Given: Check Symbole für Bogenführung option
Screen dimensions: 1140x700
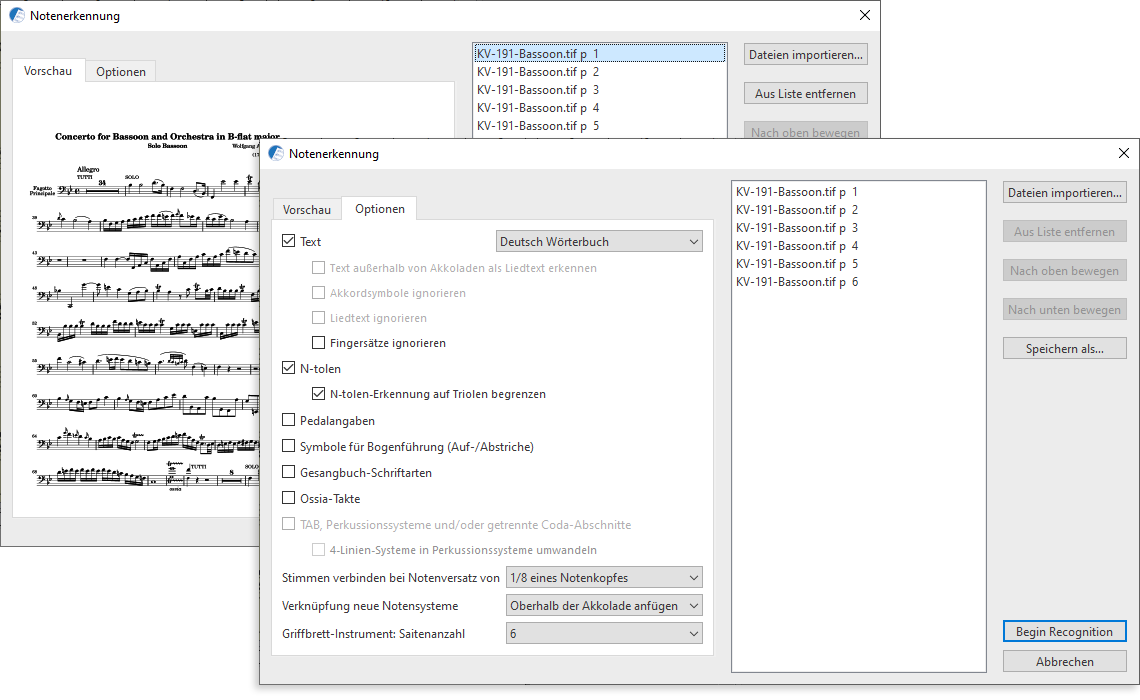Looking at the screenshot, I should click(x=289, y=447).
